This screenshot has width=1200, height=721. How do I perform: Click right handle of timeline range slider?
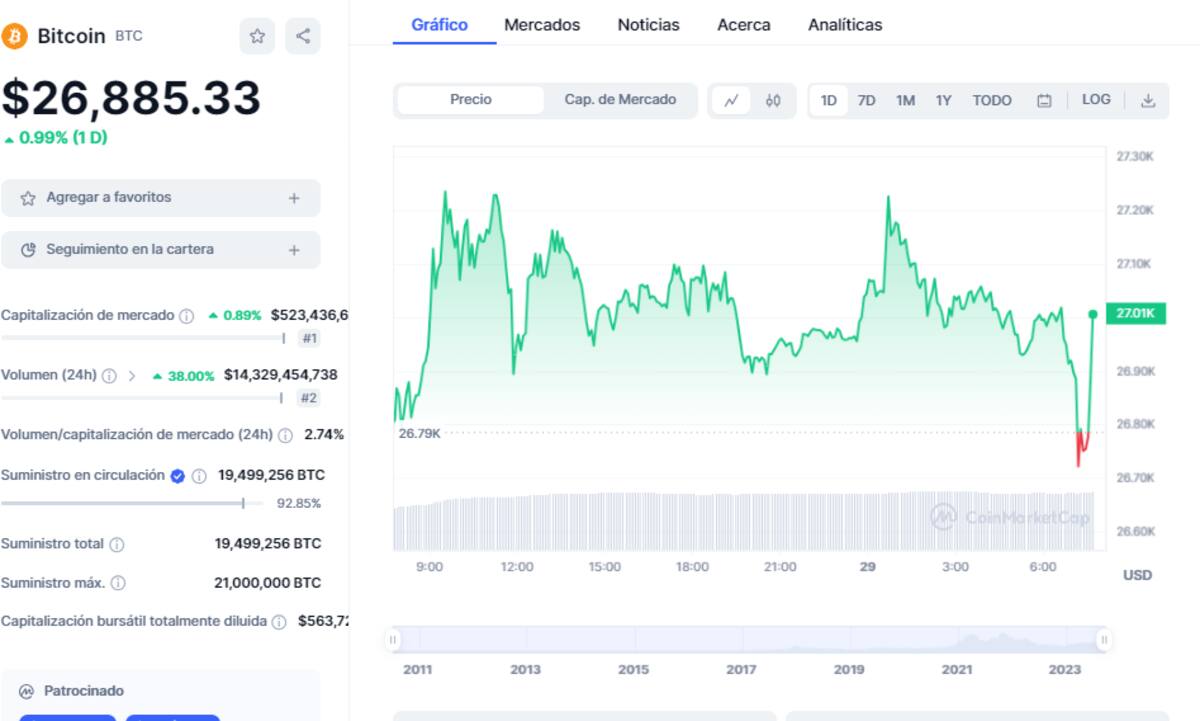(1104, 639)
